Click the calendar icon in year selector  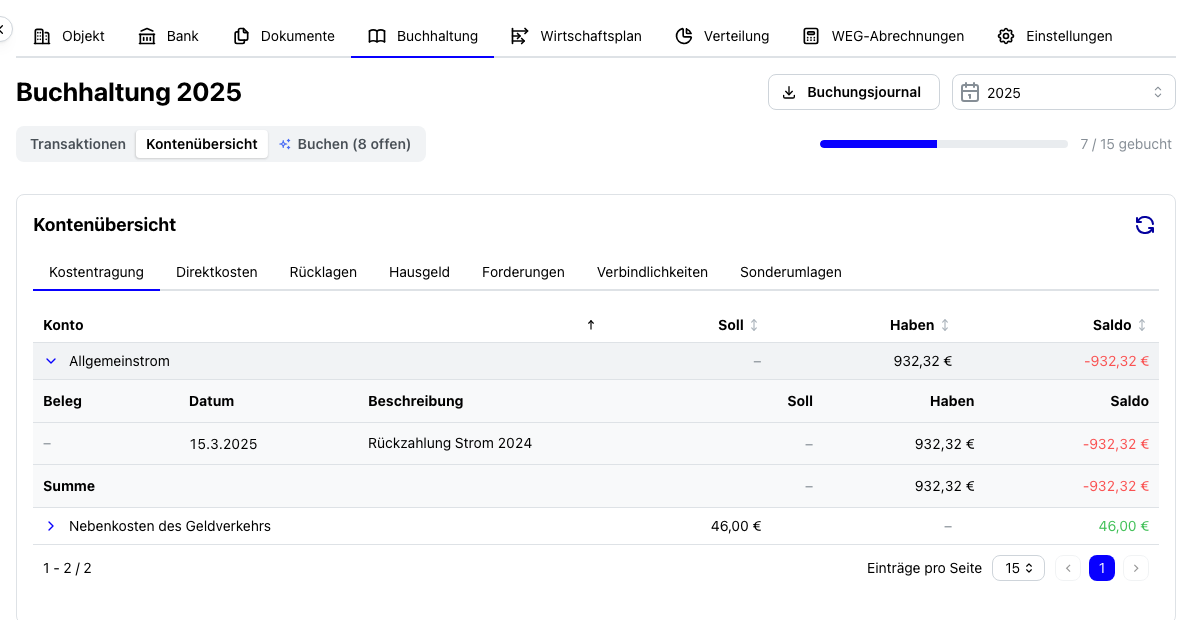click(x=970, y=93)
